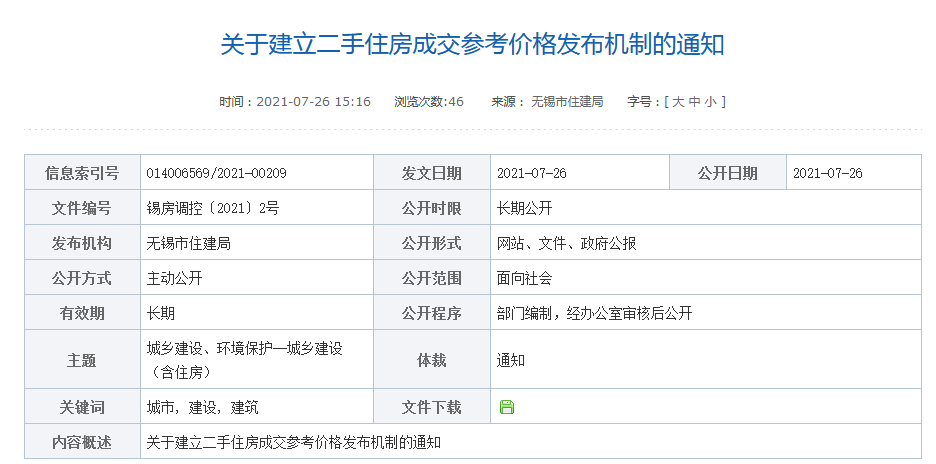Viewport: 936px width, 464px height.
Task: Select 无锡市住建局 in the 发布机构 row
Action: point(189,243)
